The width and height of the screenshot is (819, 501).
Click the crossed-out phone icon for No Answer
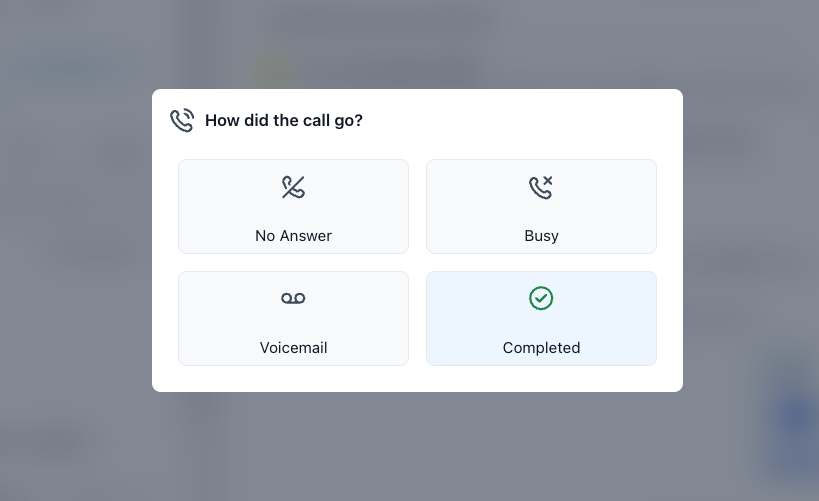pos(293,187)
